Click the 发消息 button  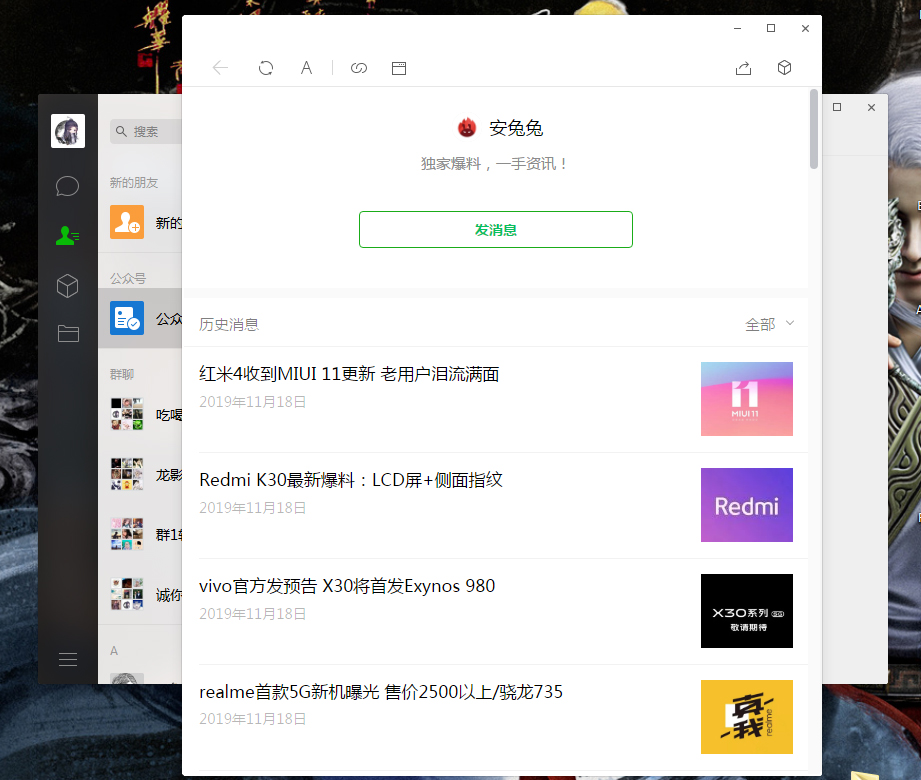495,229
